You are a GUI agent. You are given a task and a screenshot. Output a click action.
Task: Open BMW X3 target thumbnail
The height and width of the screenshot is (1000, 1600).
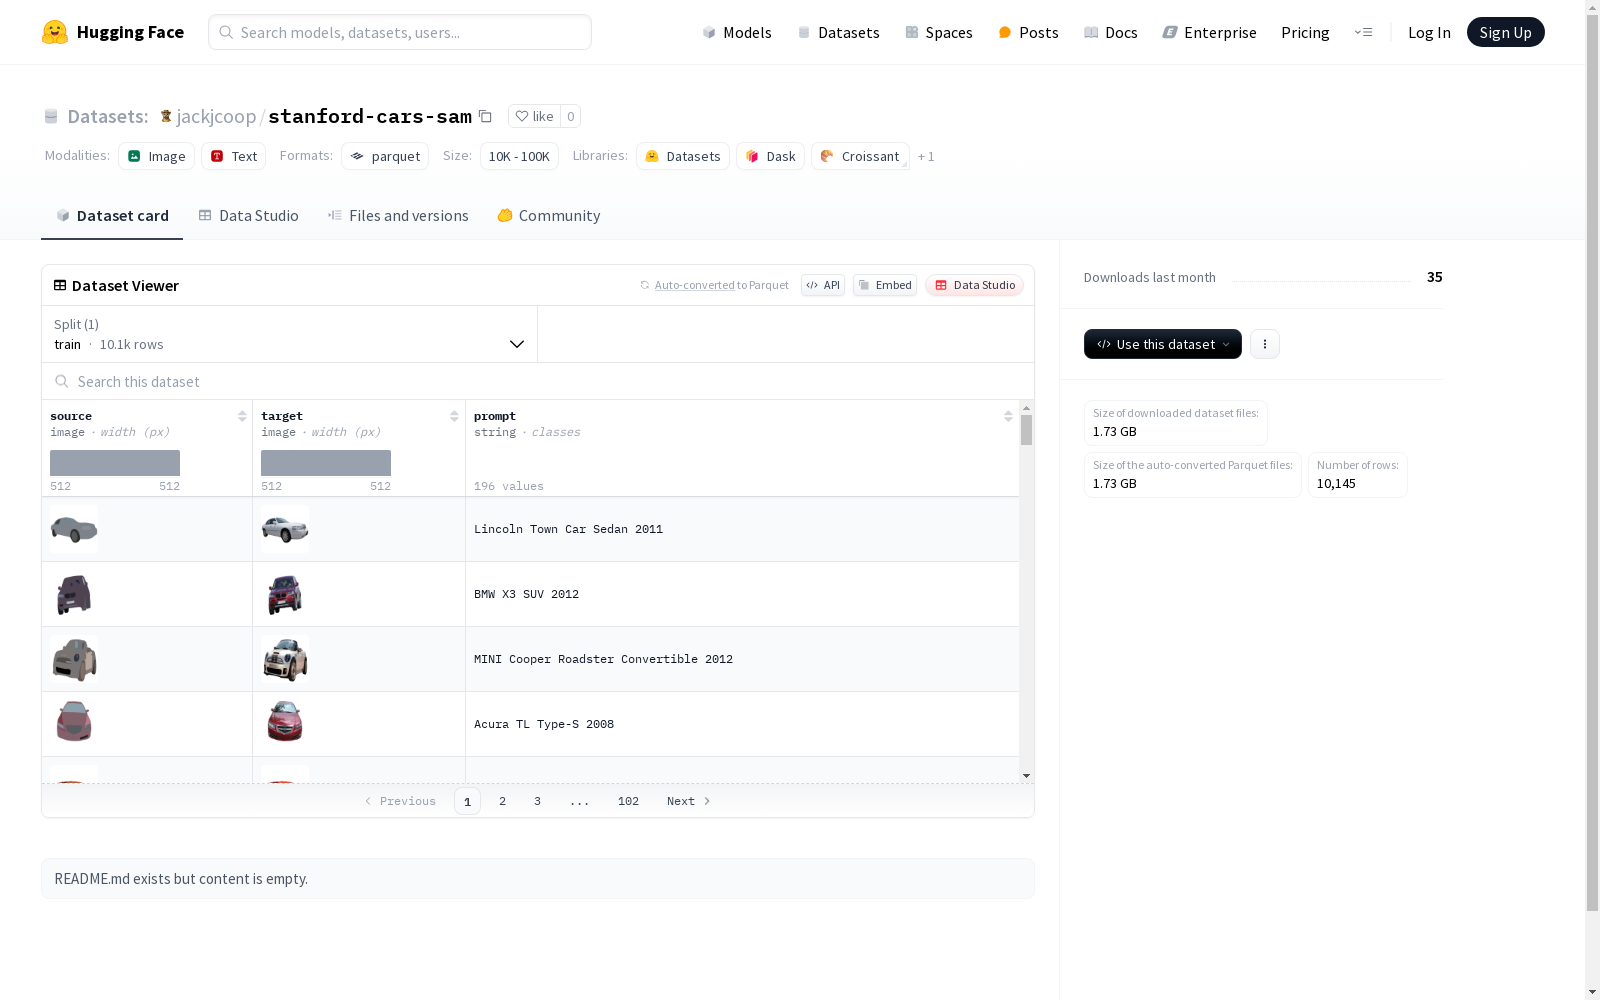285,594
